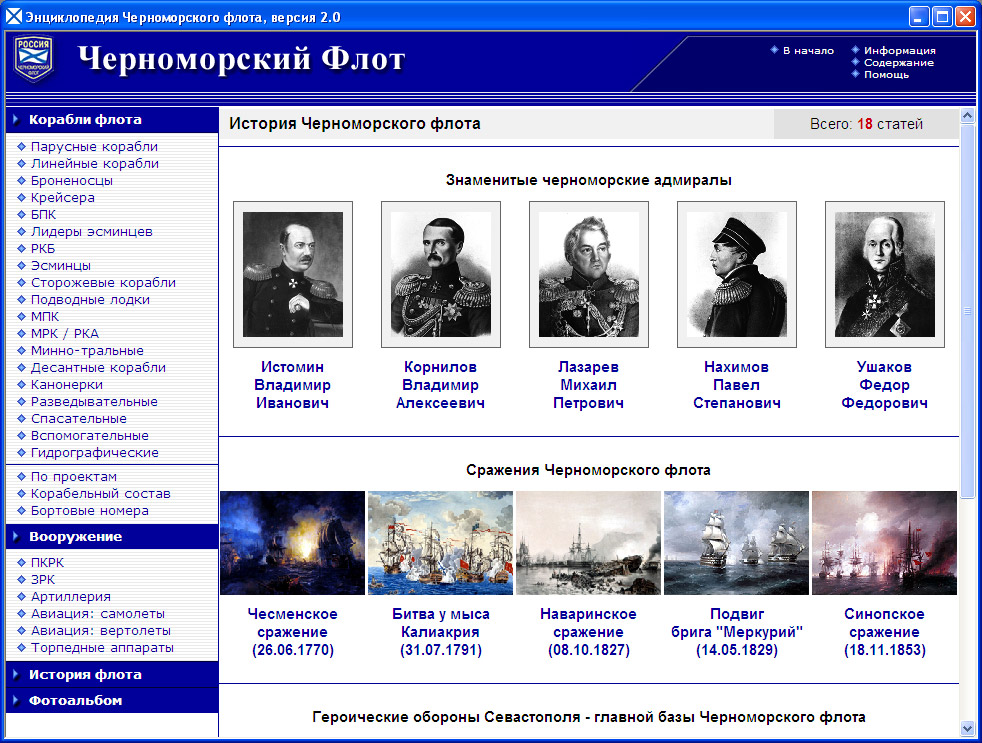Expand the История флота section arrow

click(x=16, y=675)
